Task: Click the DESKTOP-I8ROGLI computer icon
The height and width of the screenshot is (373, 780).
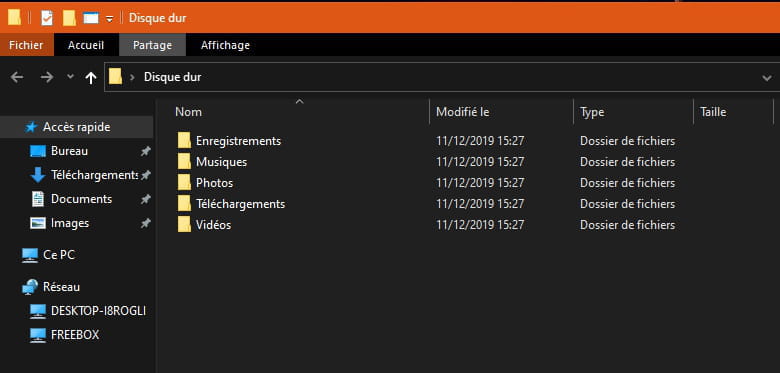Action: tap(38, 311)
